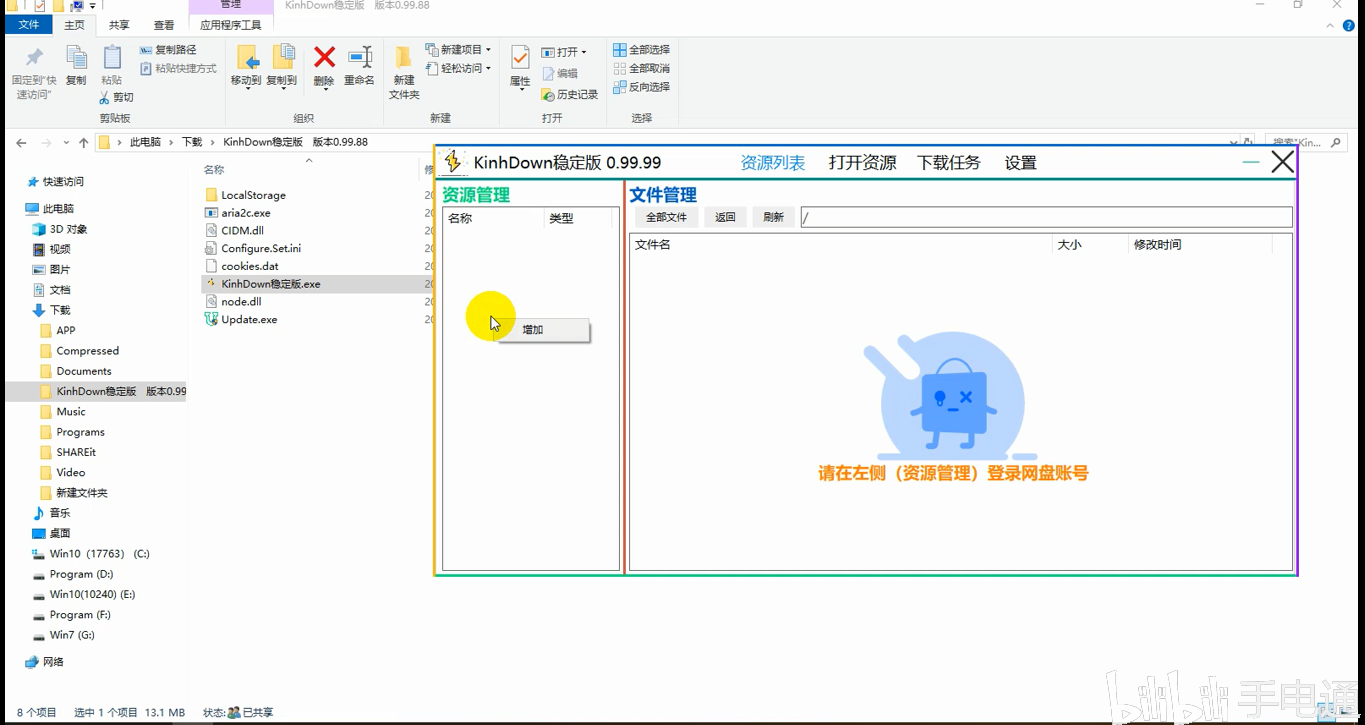Image resolution: width=1365 pixels, height=725 pixels.
Task: Click Configure.Set.ini in the file list
Action: point(253,248)
